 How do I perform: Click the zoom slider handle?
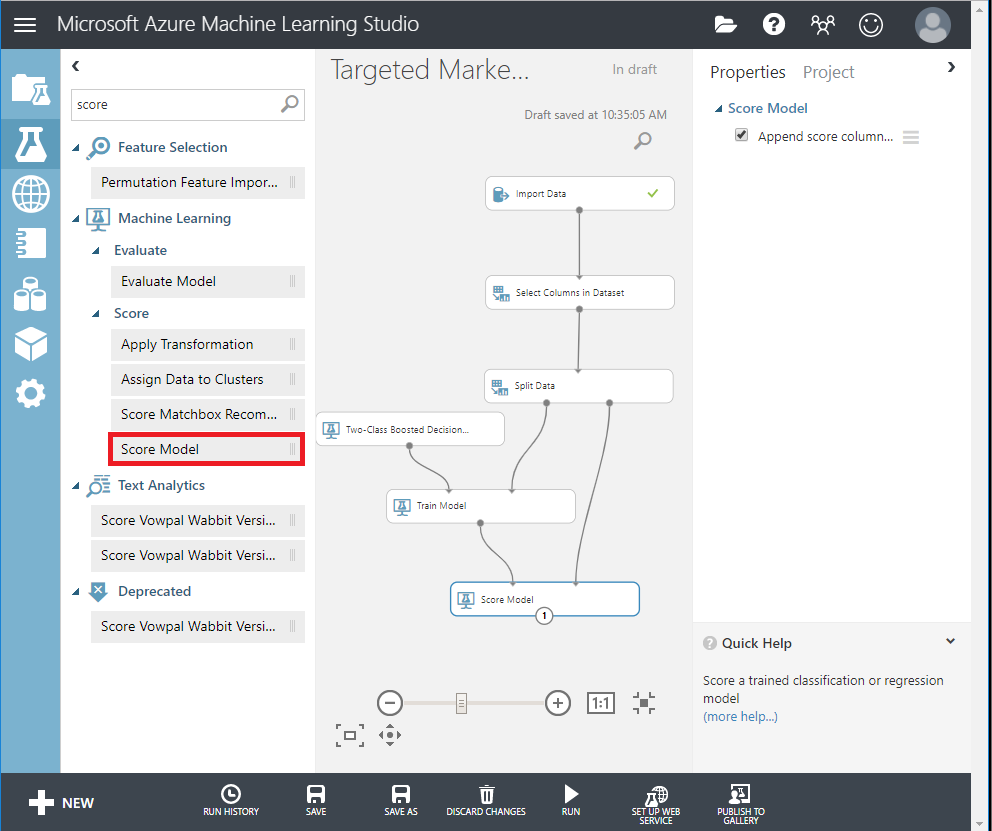(x=461, y=703)
